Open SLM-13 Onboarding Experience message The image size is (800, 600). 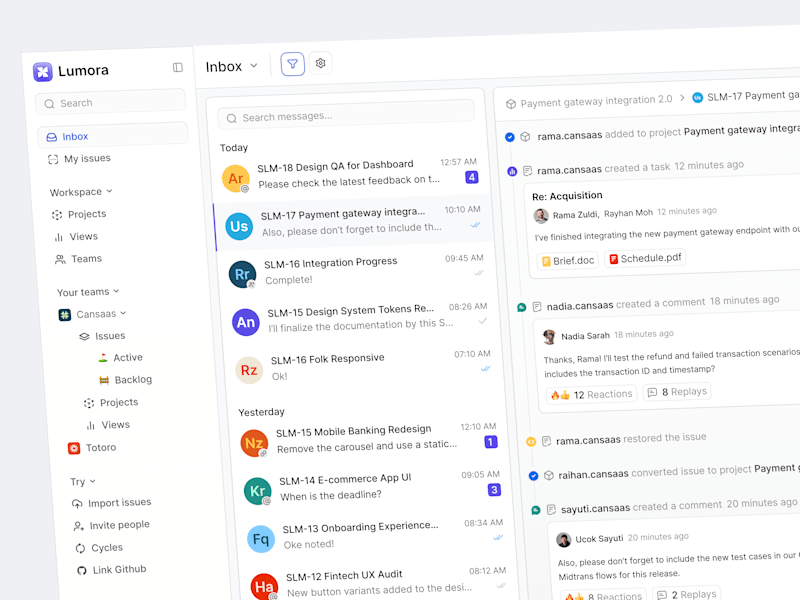click(376, 535)
